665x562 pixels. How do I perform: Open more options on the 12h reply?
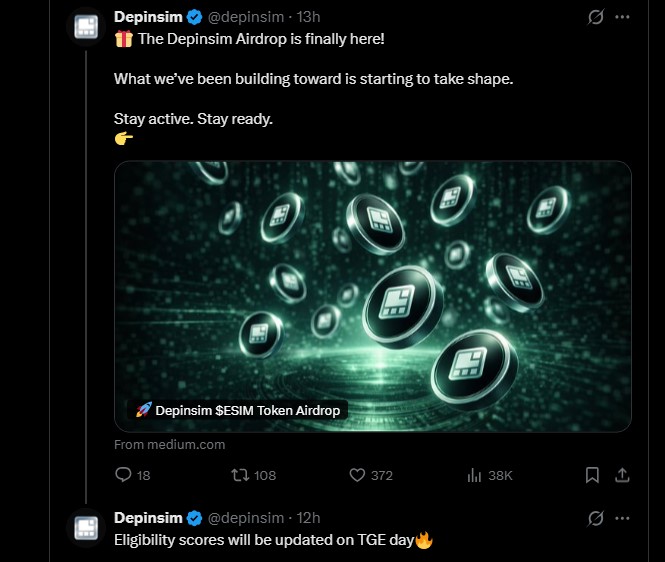click(623, 518)
